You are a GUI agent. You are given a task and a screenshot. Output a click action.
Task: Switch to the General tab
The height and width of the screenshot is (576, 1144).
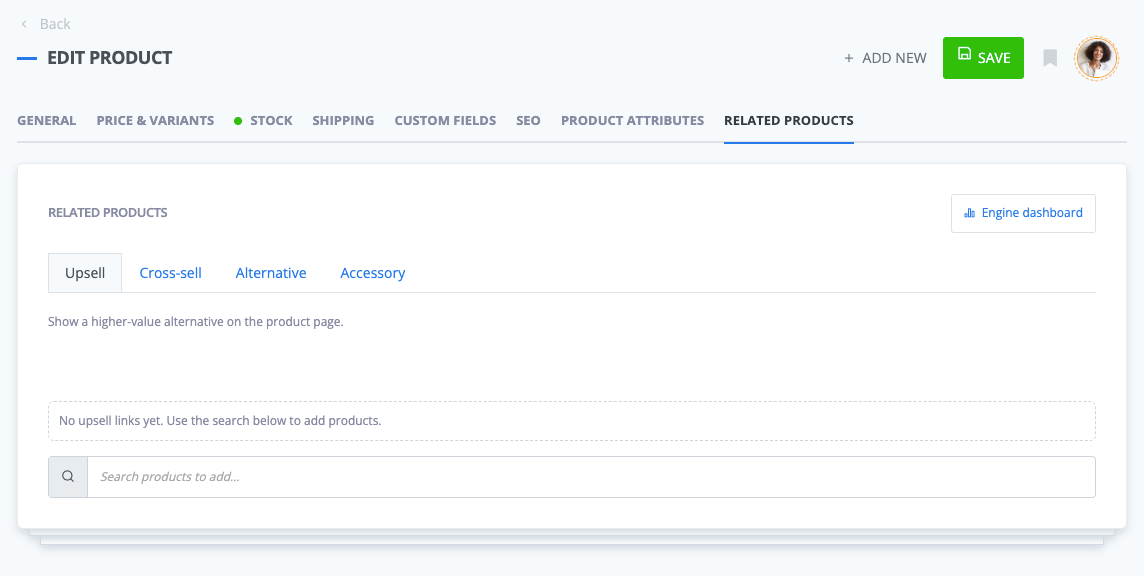(x=47, y=120)
